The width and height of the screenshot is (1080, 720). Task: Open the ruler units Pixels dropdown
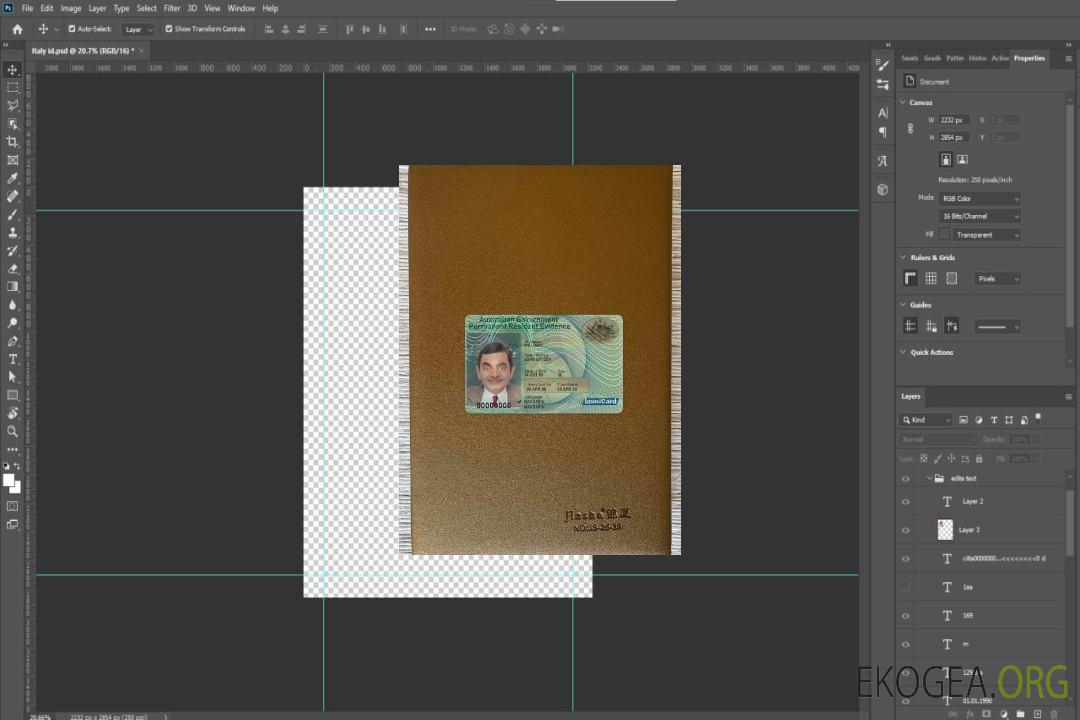pyautogui.click(x=997, y=278)
